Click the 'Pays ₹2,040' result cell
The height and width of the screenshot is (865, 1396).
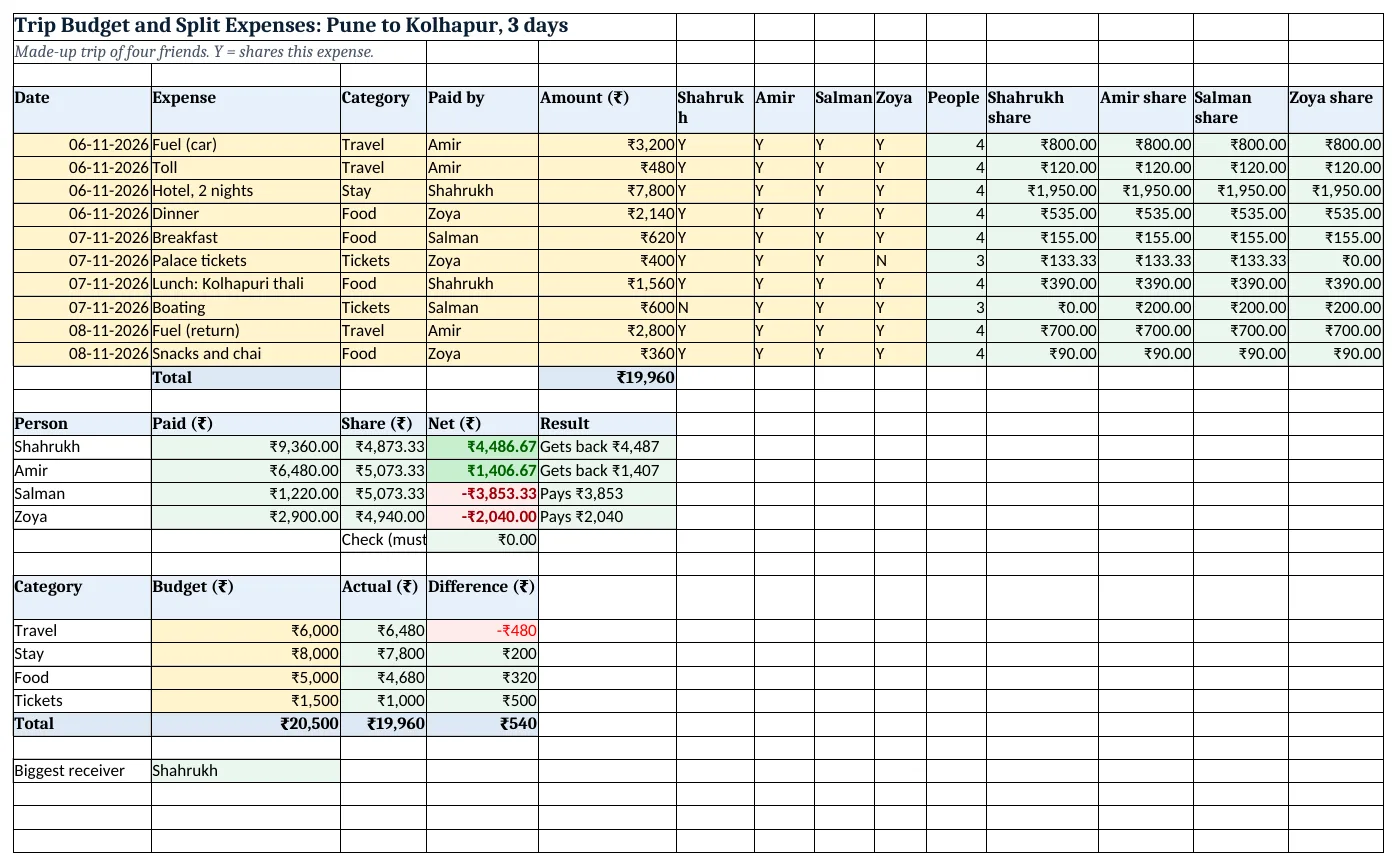tap(607, 516)
